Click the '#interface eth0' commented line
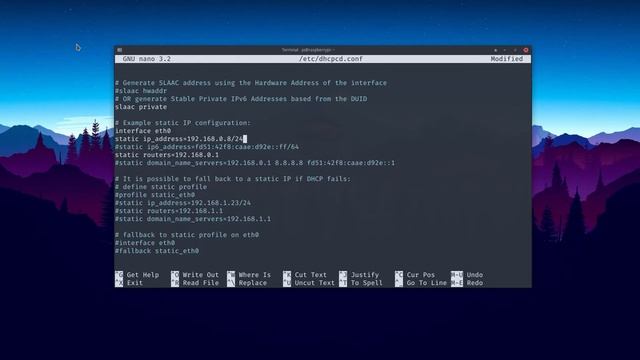This screenshot has width=640, height=360. pos(145,243)
